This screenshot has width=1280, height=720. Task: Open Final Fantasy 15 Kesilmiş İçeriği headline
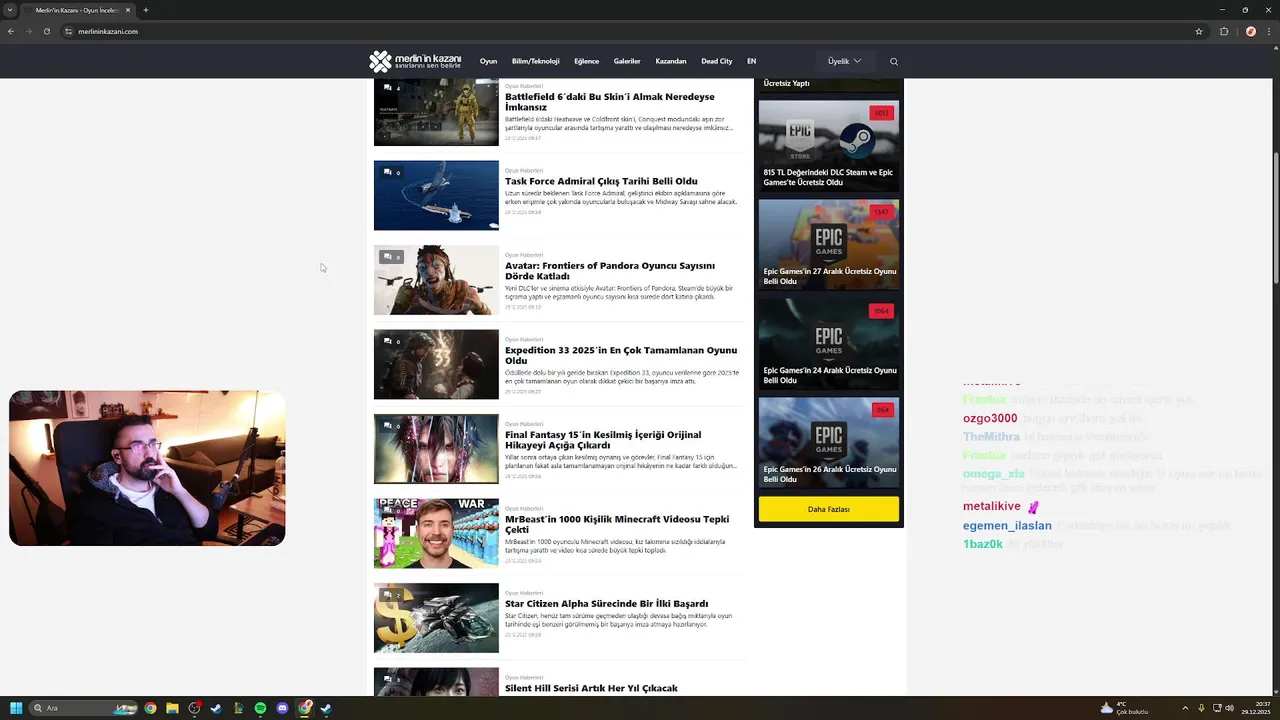603,440
